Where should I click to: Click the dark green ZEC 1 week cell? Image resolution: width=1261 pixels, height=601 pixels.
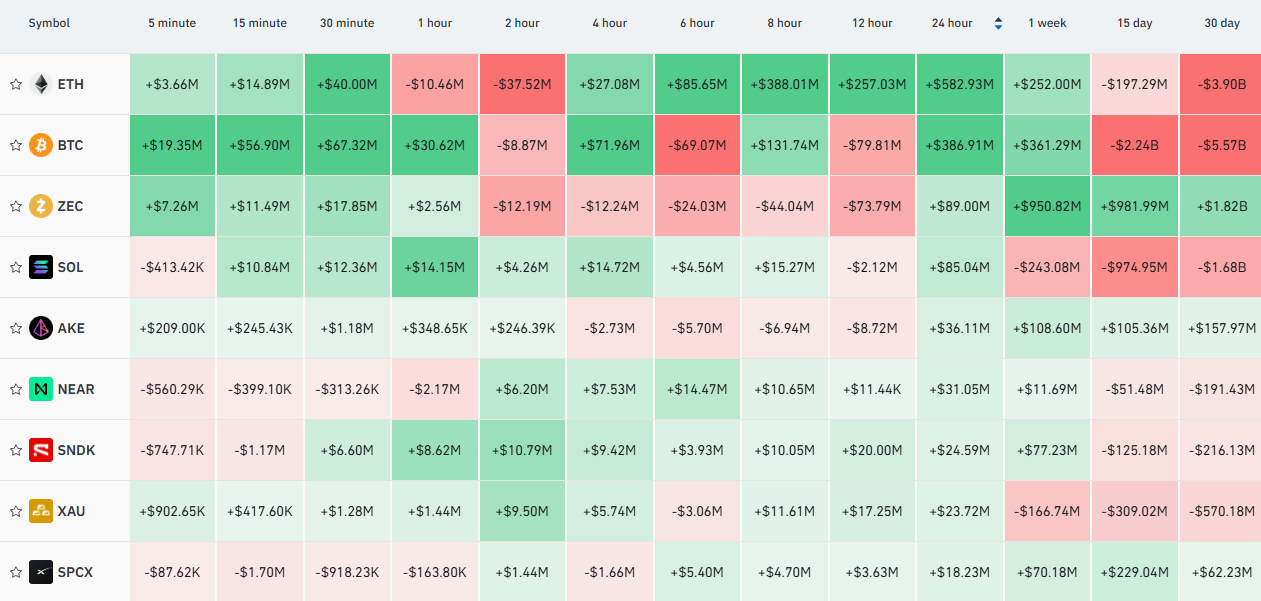1047,207
